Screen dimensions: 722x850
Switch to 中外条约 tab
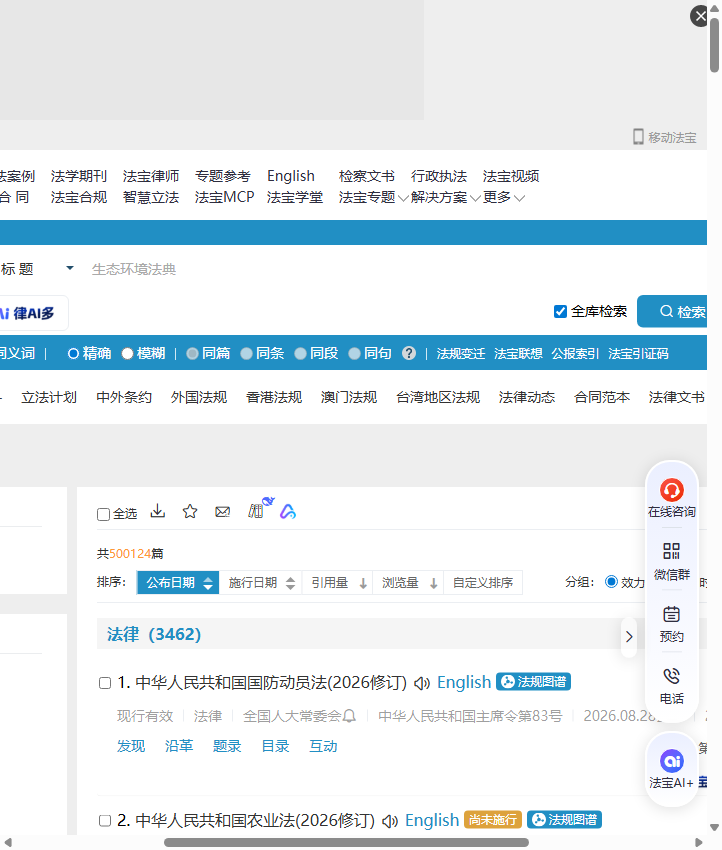pyautogui.click(x=124, y=397)
